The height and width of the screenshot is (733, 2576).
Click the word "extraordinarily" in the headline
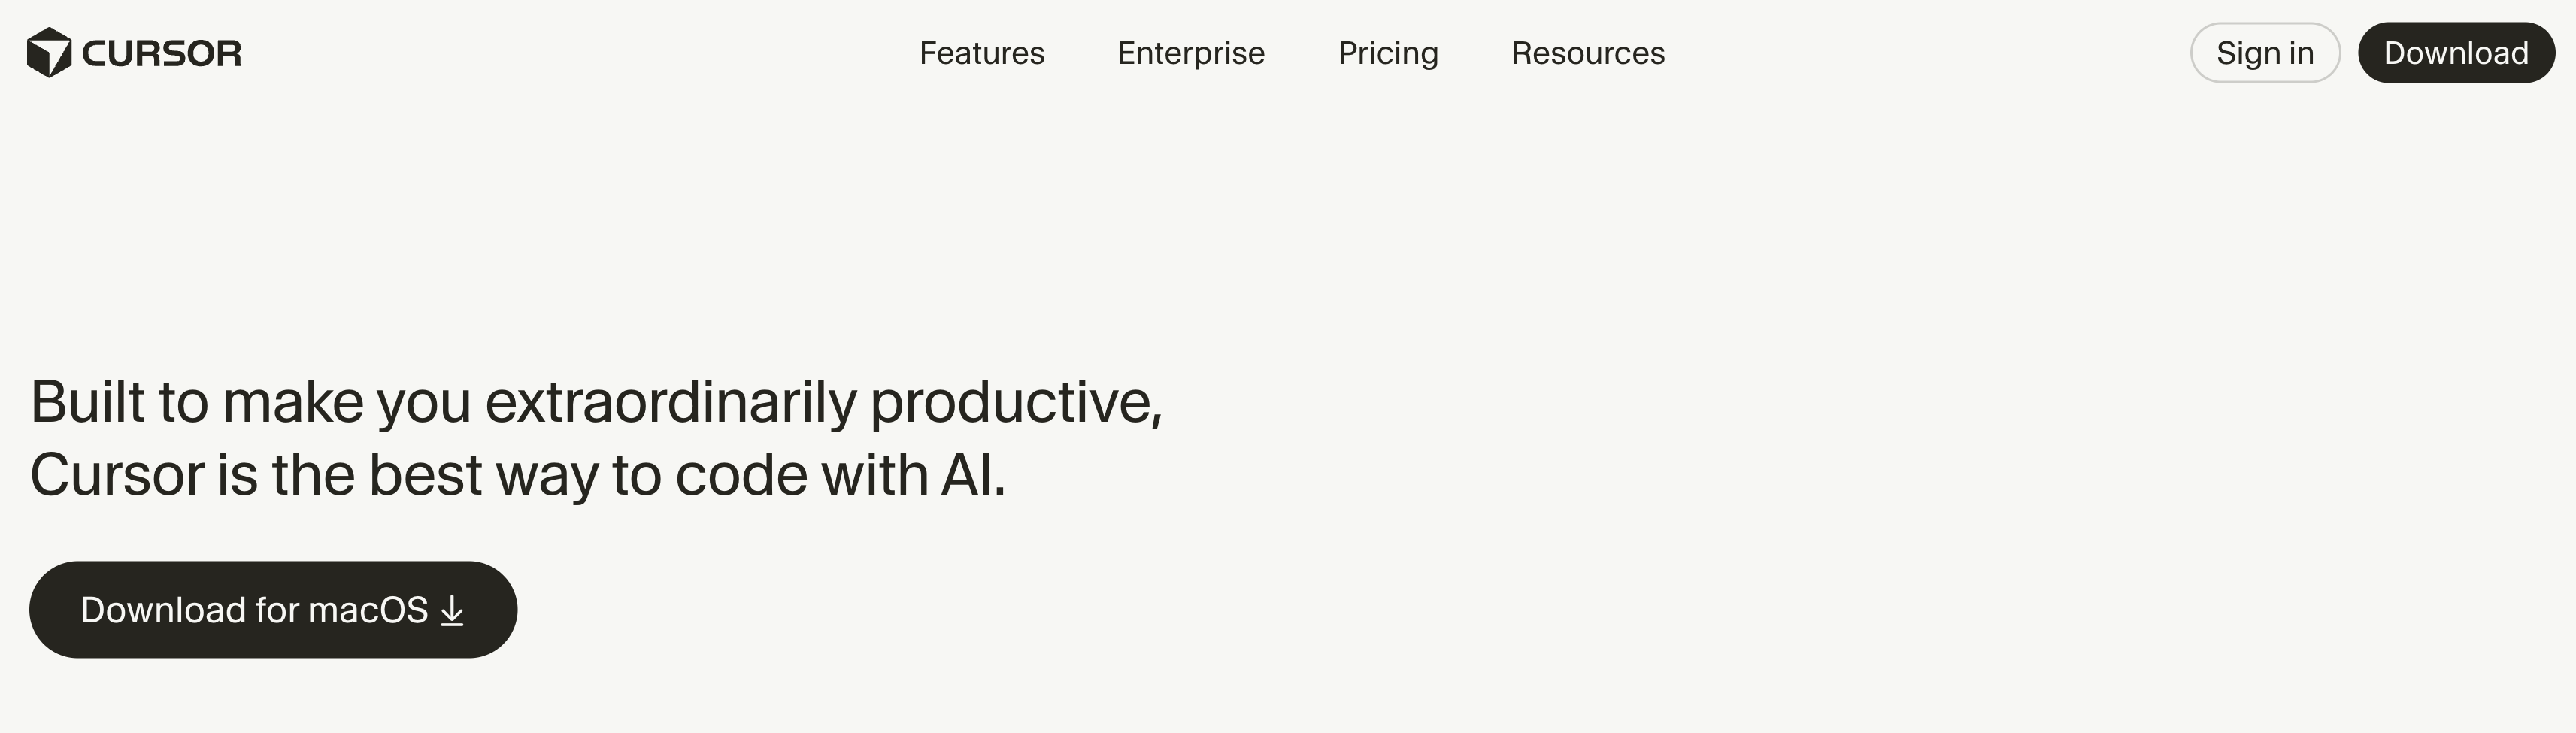pyautogui.click(x=670, y=403)
